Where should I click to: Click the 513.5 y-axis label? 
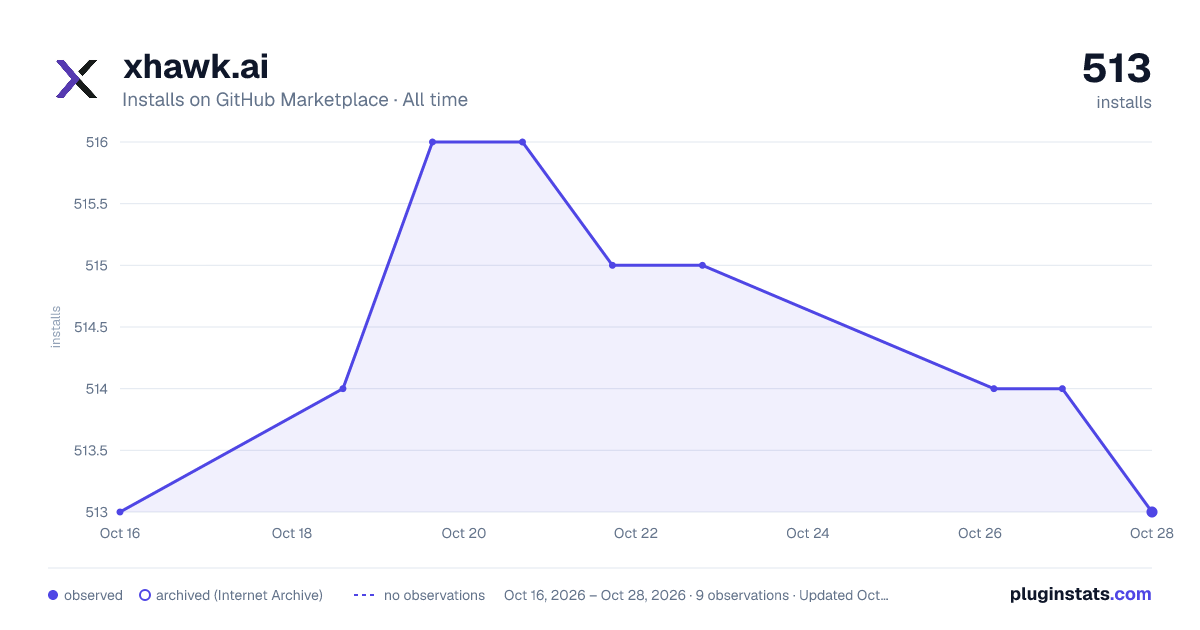point(91,450)
